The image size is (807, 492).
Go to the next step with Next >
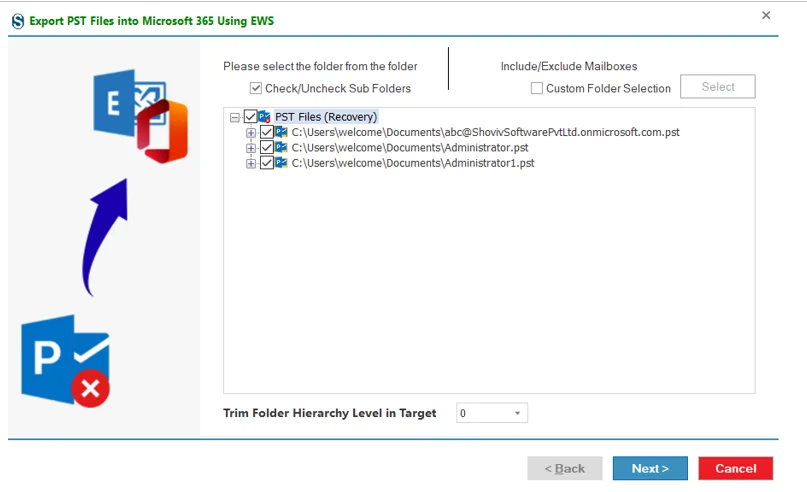[650, 468]
